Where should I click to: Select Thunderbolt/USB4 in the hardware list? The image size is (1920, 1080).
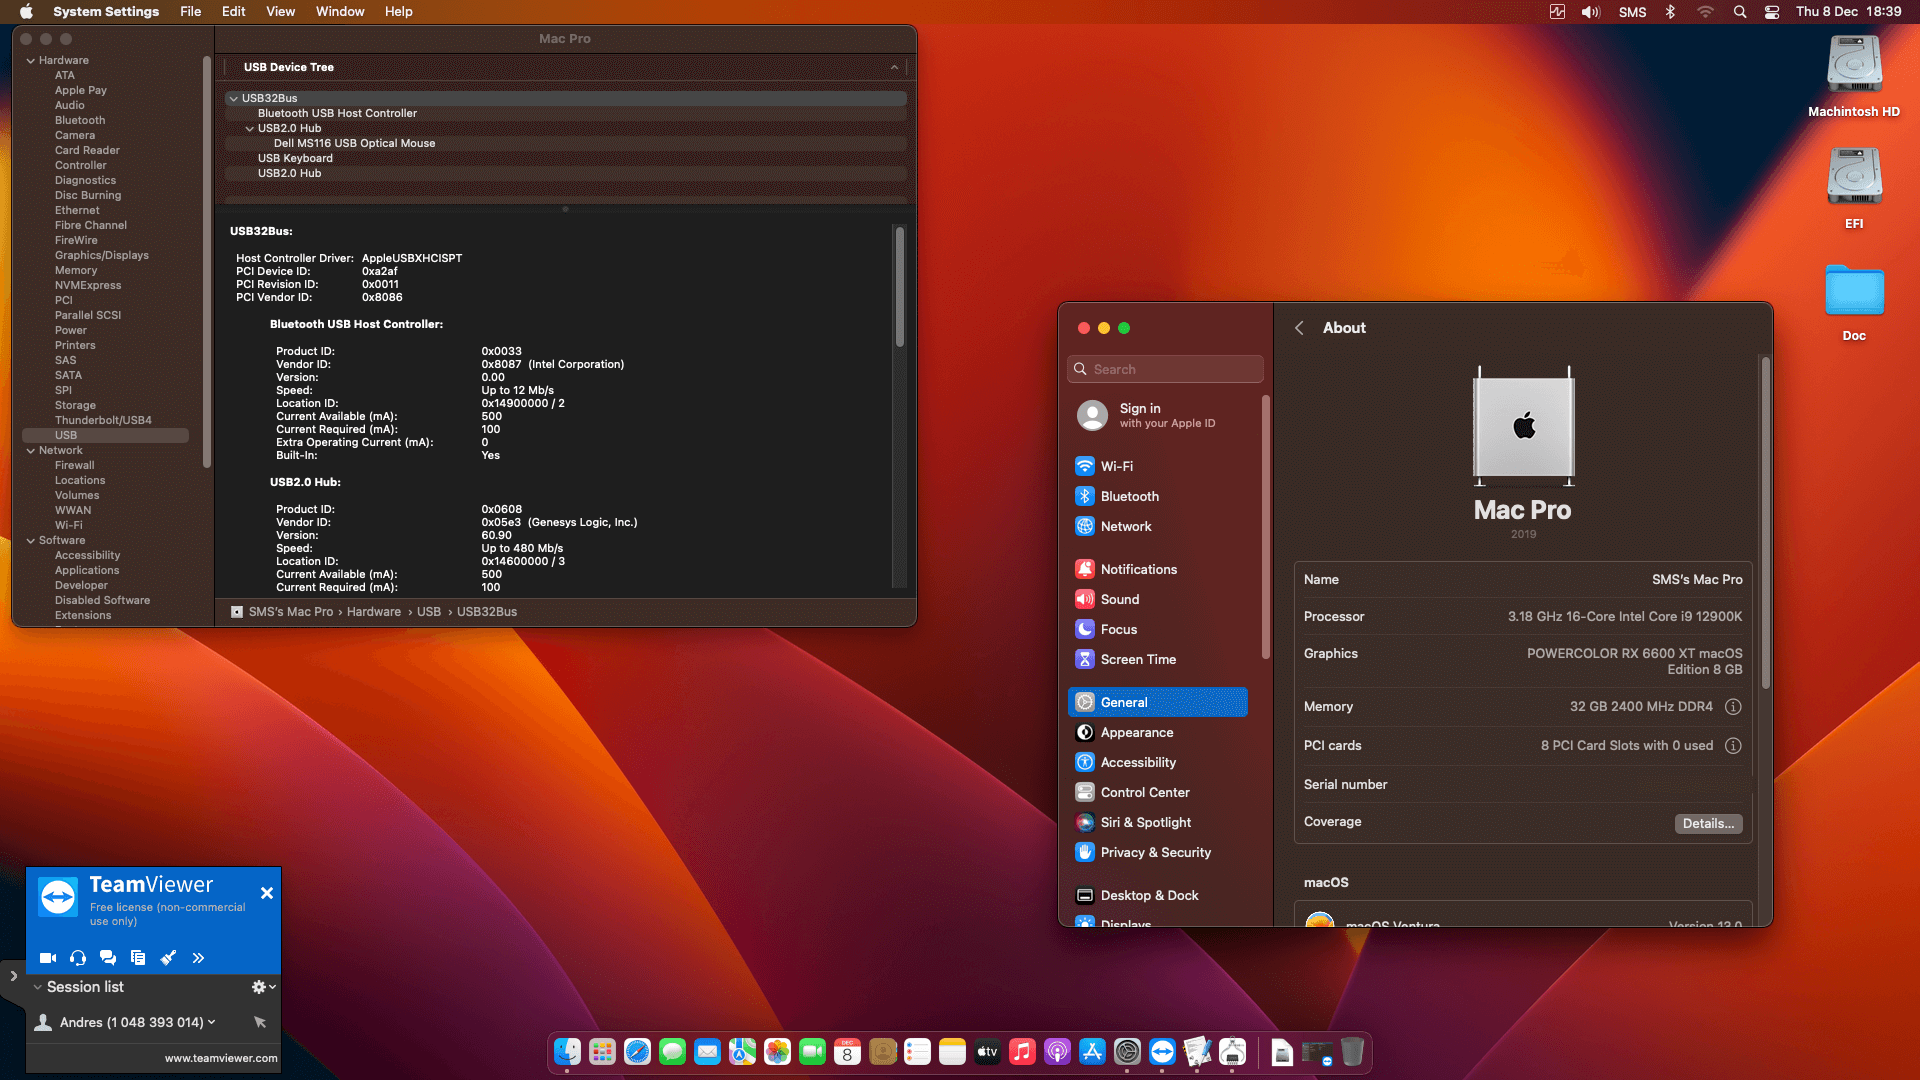[x=103, y=421]
